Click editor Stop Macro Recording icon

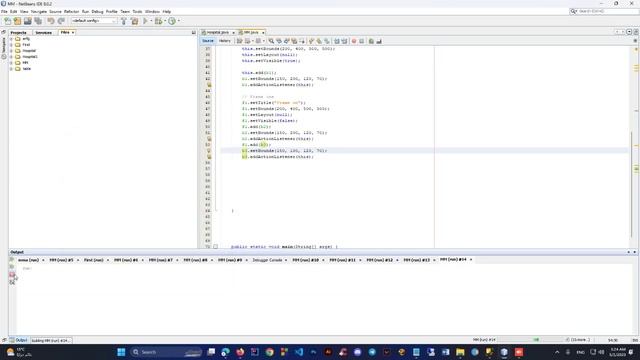tap(362, 41)
